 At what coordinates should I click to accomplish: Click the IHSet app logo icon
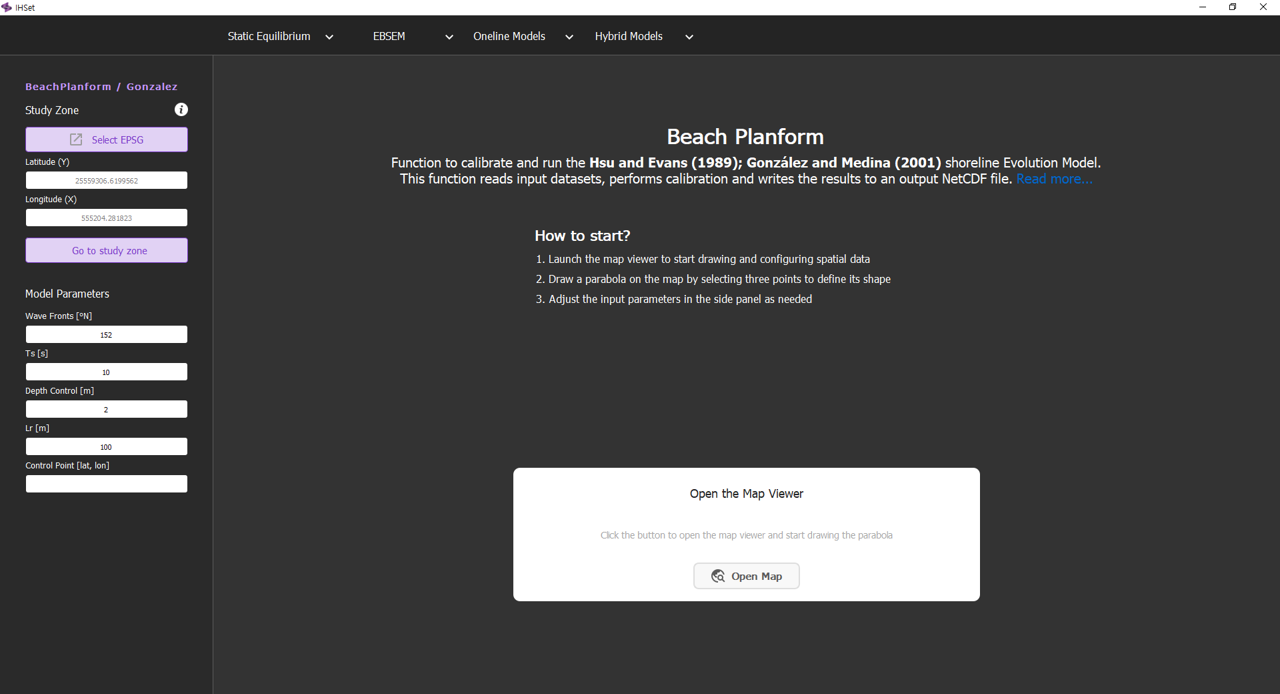point(7,7)
